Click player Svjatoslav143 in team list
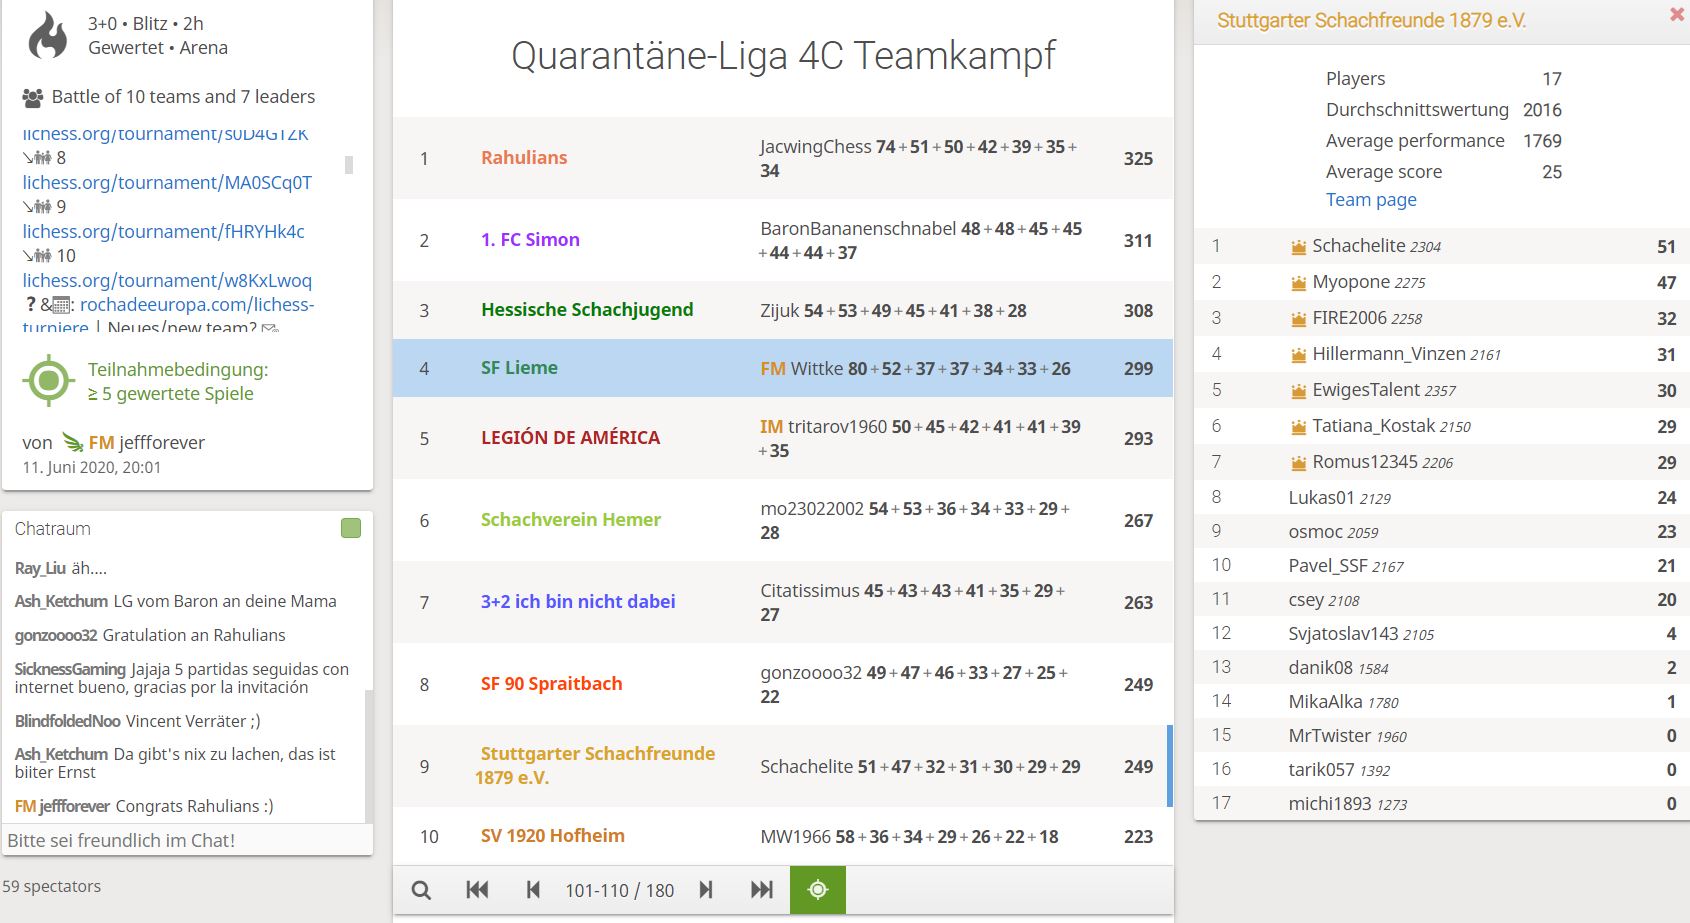The image size is (1690, 923). (x=1343, y=634)
